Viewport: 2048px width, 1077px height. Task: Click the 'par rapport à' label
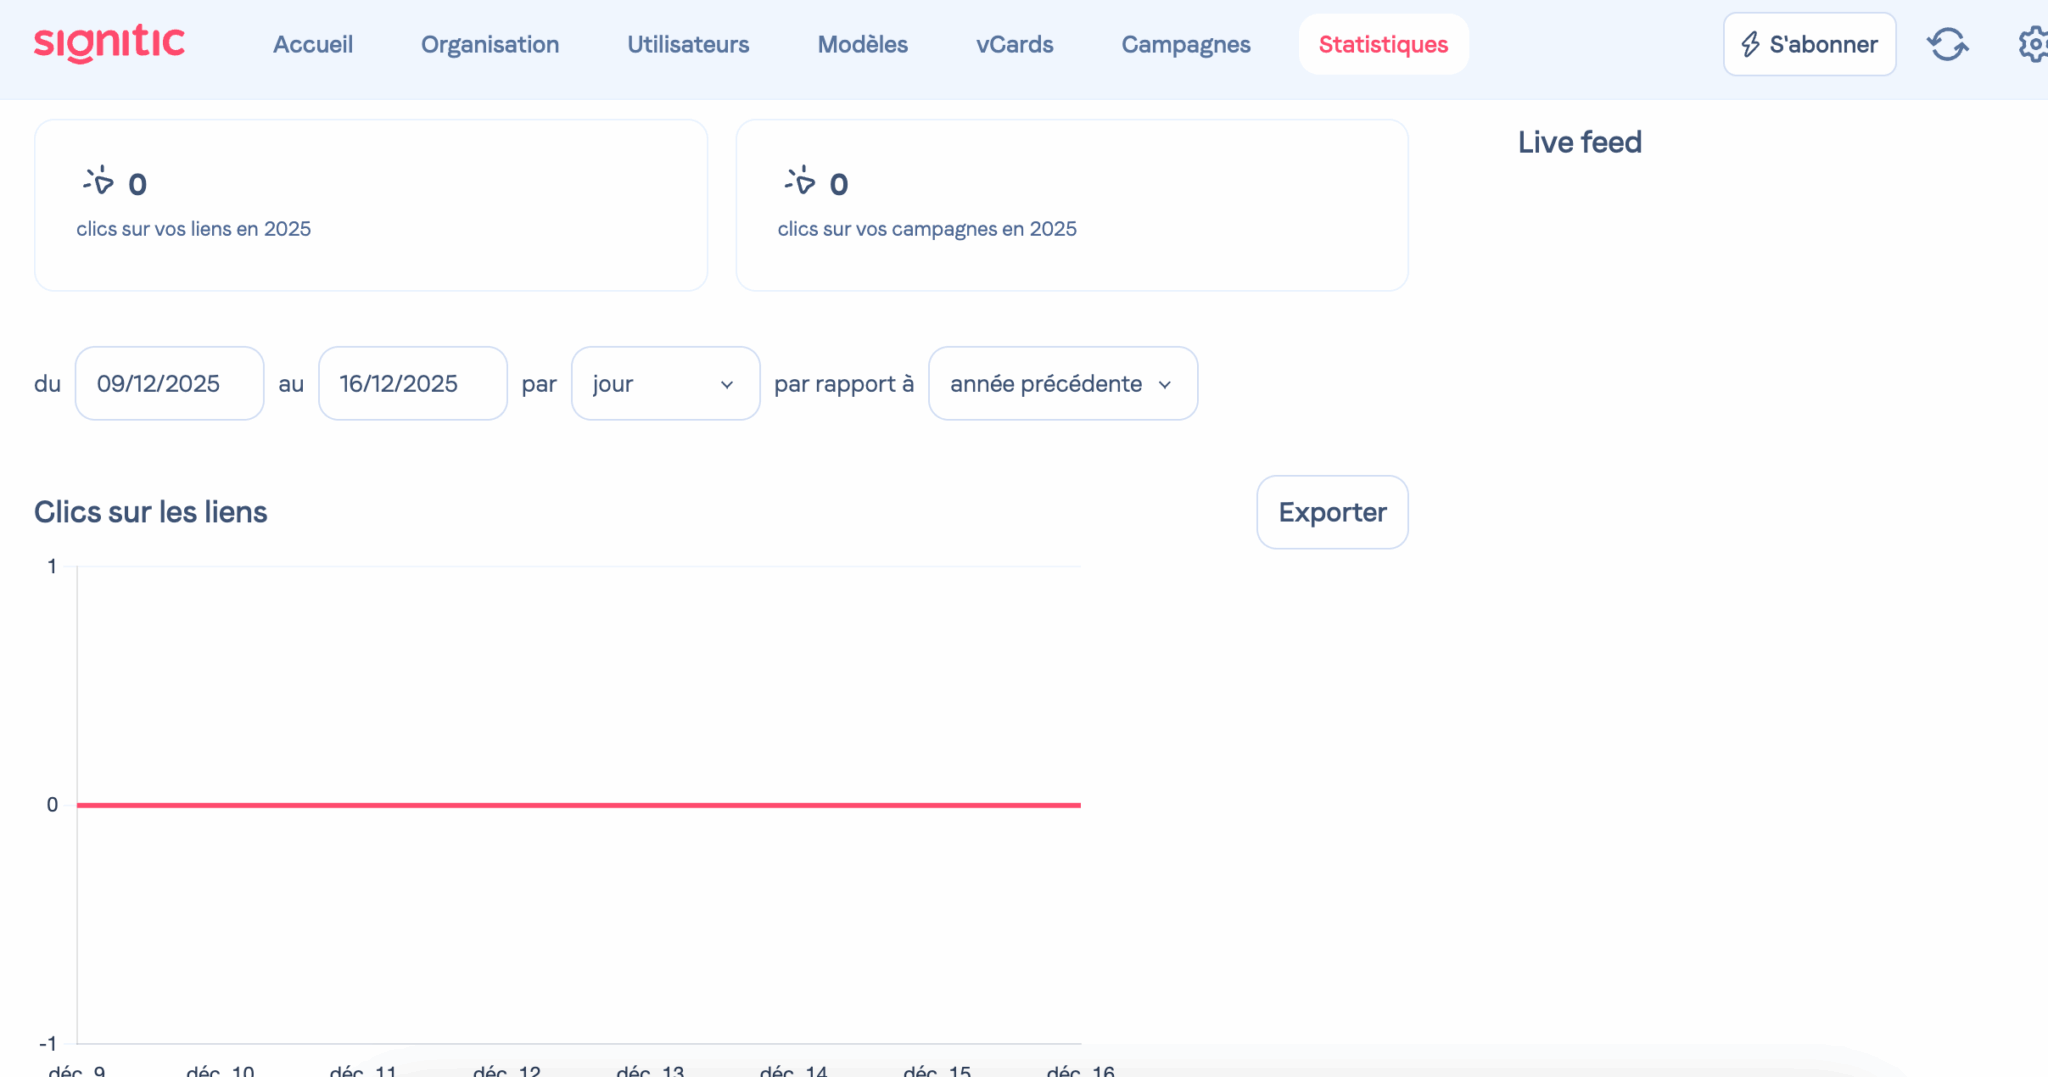pos(844,384)
